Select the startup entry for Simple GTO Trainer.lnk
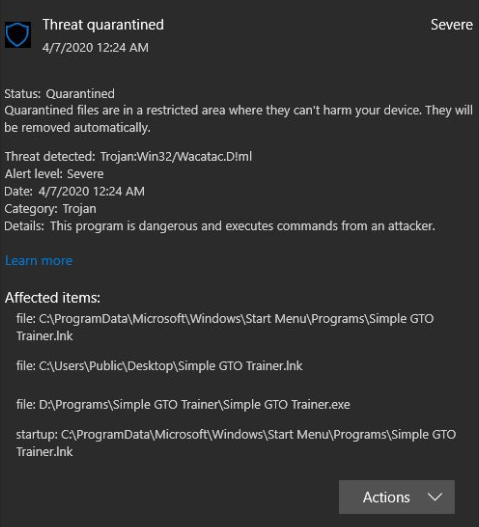Viewport: 479px width, 527px height. (x=236, y=443)
